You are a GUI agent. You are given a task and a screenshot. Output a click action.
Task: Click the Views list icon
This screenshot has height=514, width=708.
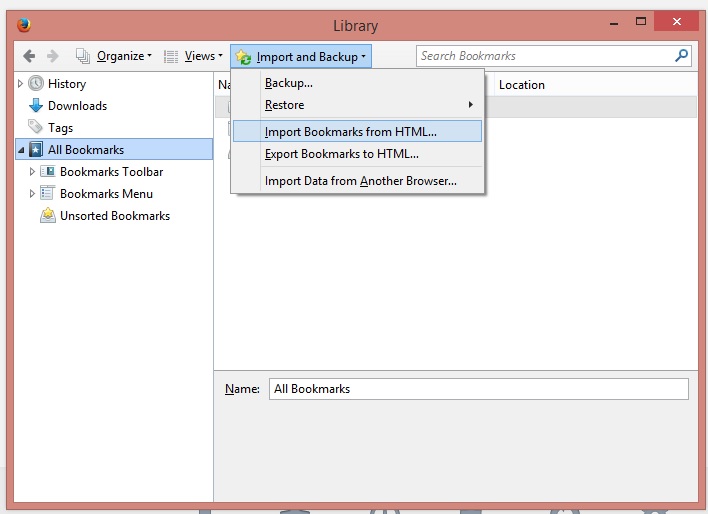pos(171,56)
